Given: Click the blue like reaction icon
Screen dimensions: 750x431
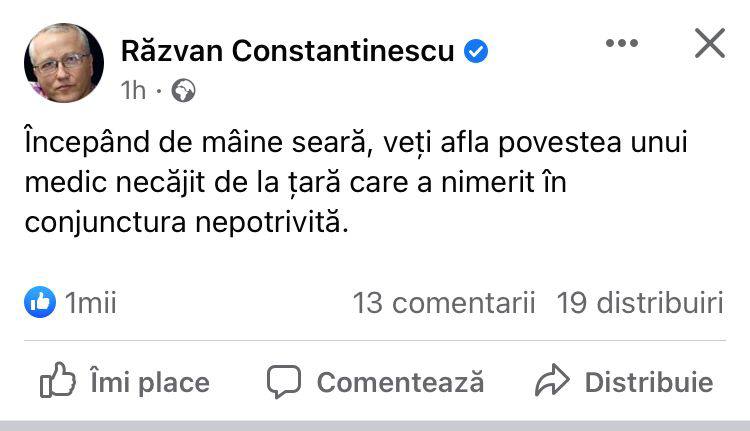Looking at the screenshot, I should coord(40,302).
